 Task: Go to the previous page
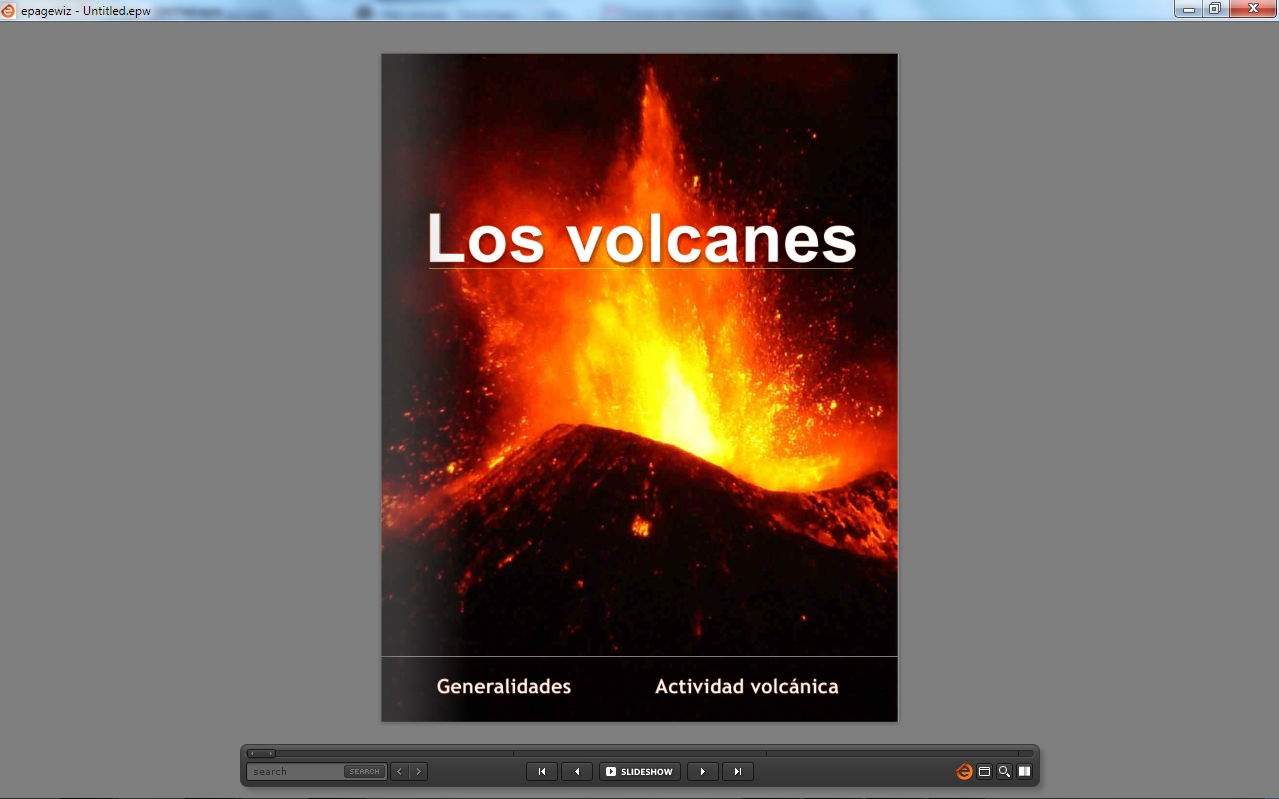point(576,772)
